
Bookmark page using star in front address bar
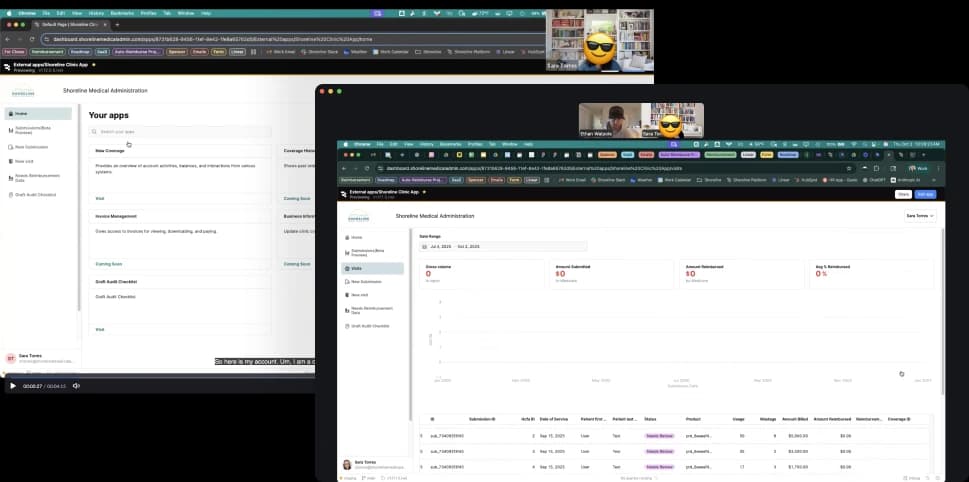pos(849,168)
